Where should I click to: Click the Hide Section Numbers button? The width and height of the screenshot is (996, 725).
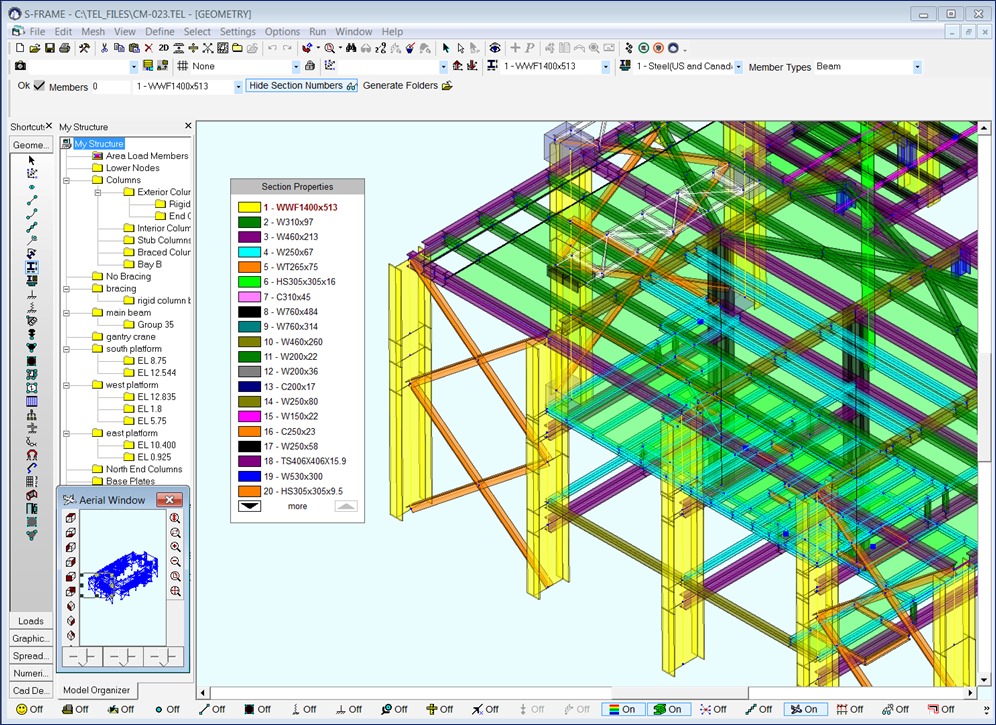point(300,86)
